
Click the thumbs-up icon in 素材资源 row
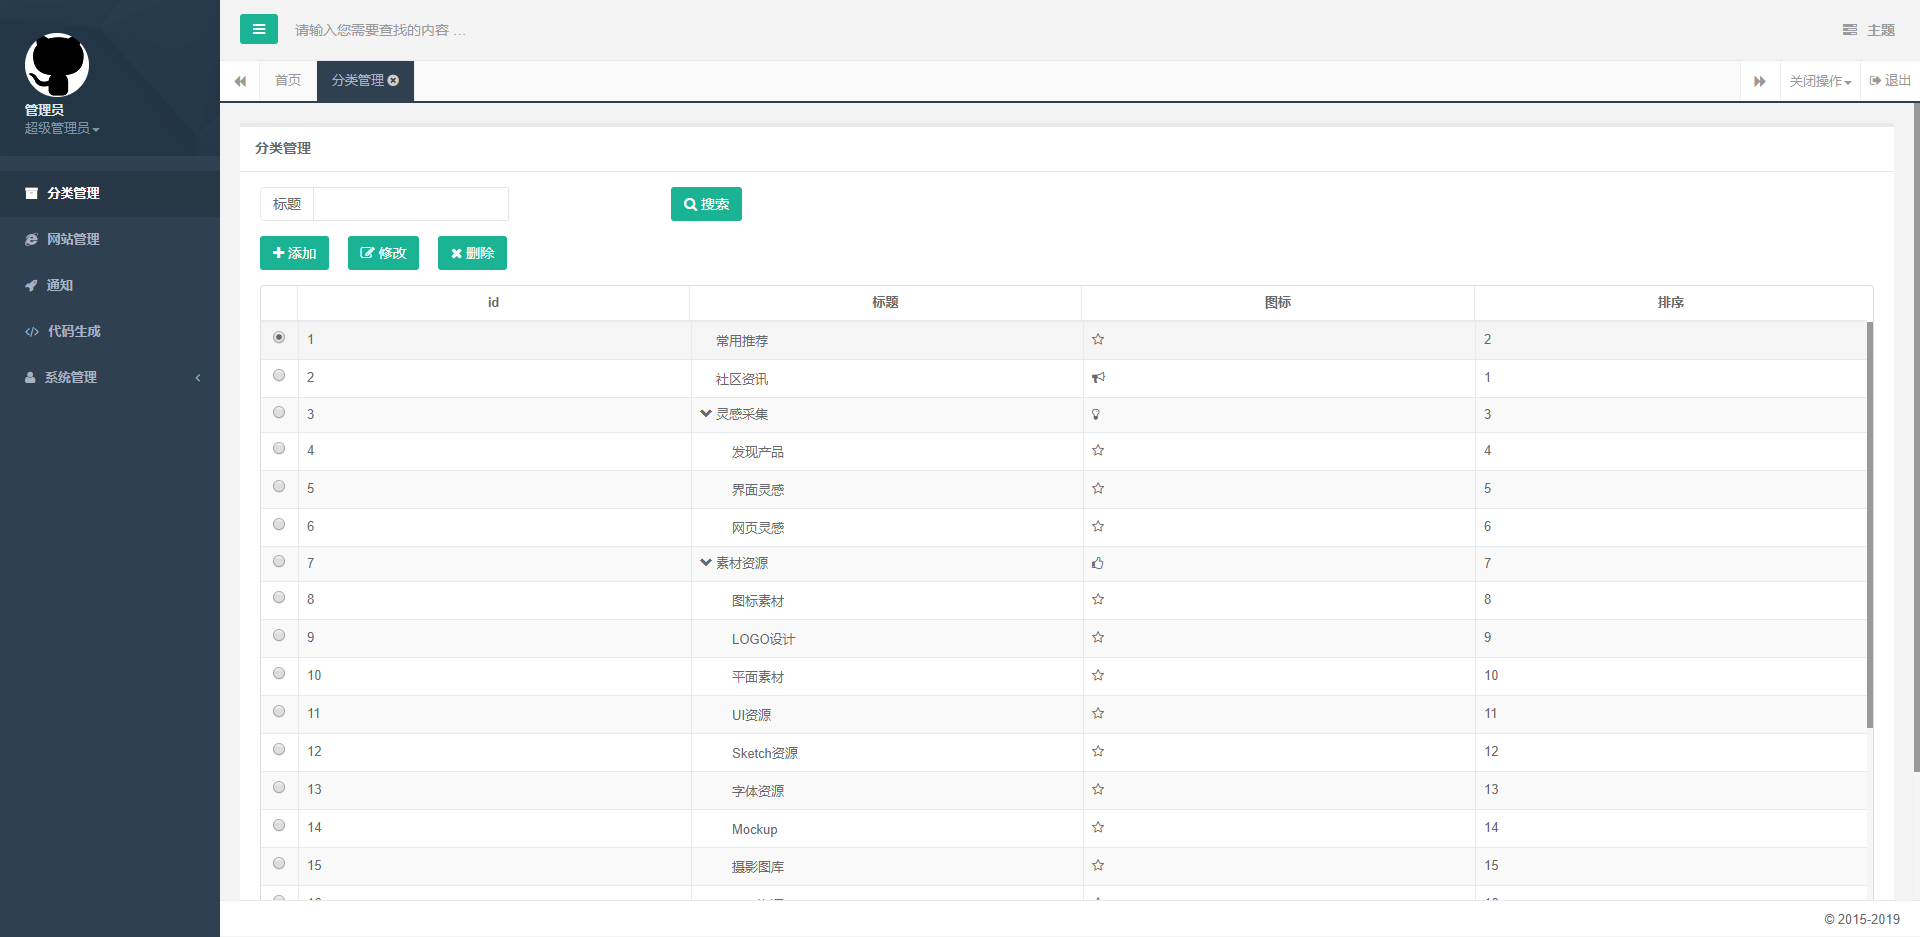1098,563
